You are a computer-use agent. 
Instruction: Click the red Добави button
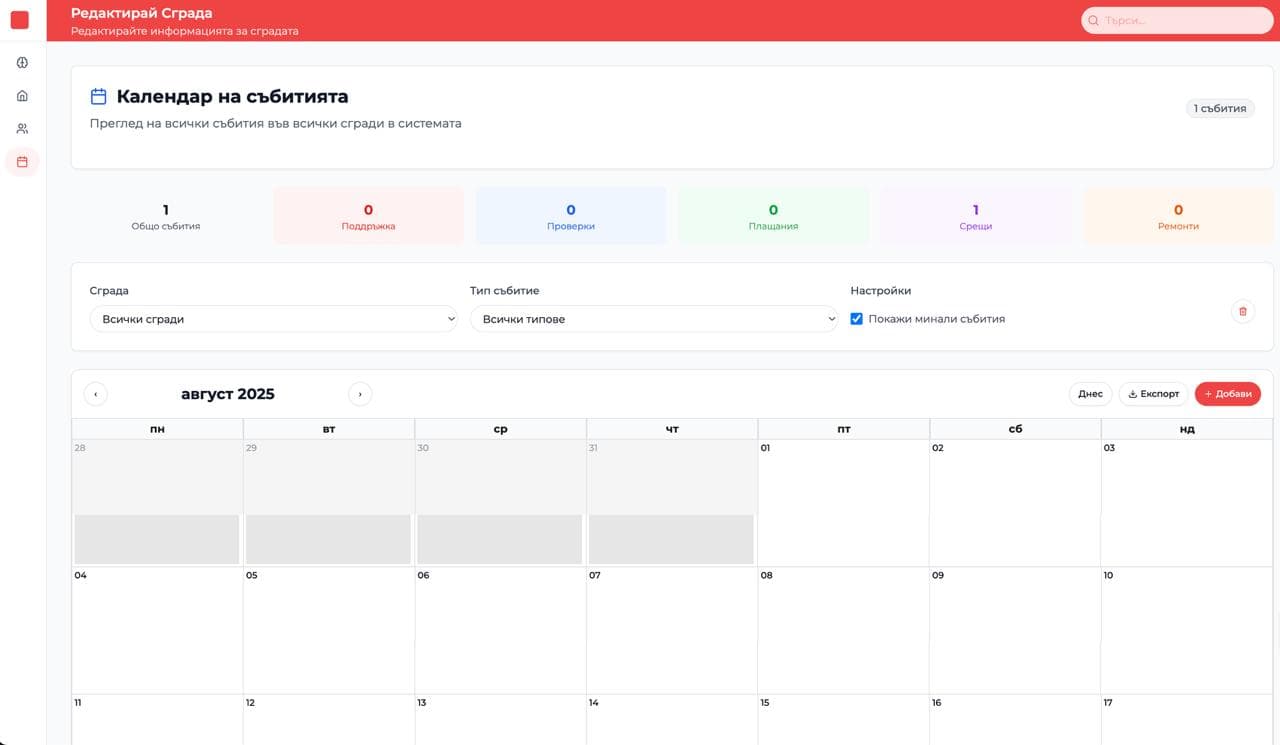click(1228, 394)
